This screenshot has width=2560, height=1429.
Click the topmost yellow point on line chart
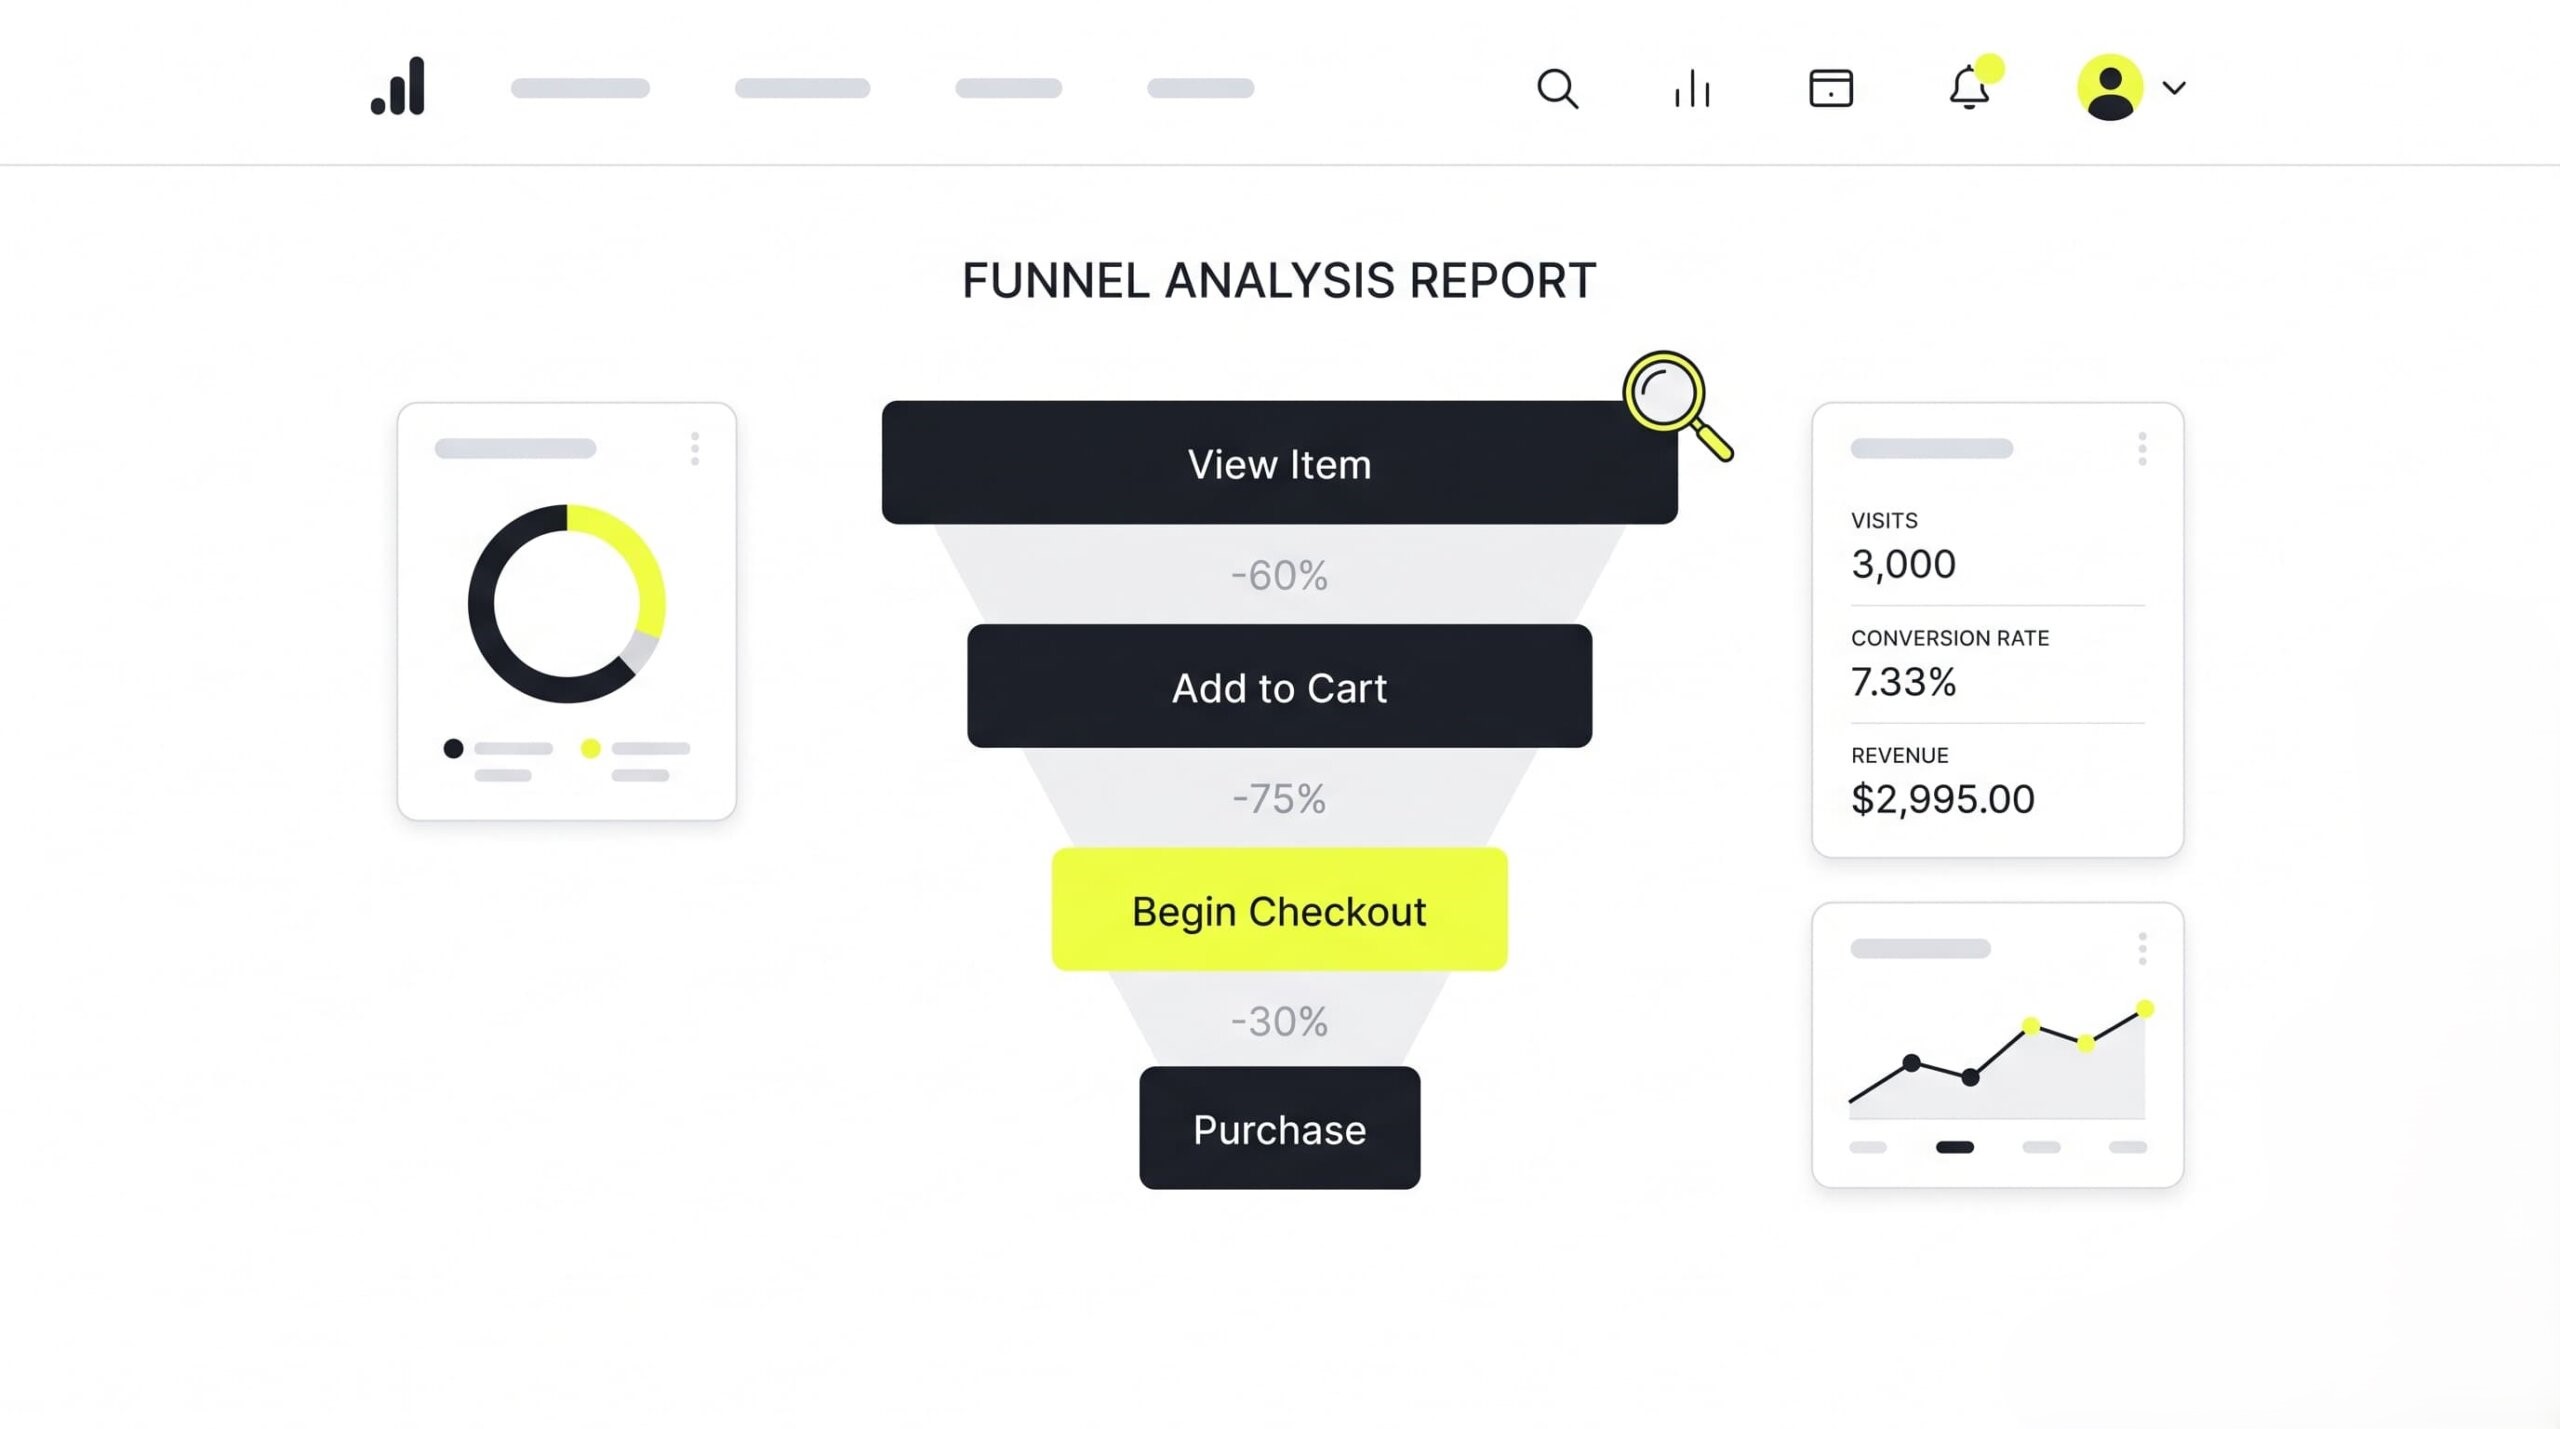coord(2145,1009)
